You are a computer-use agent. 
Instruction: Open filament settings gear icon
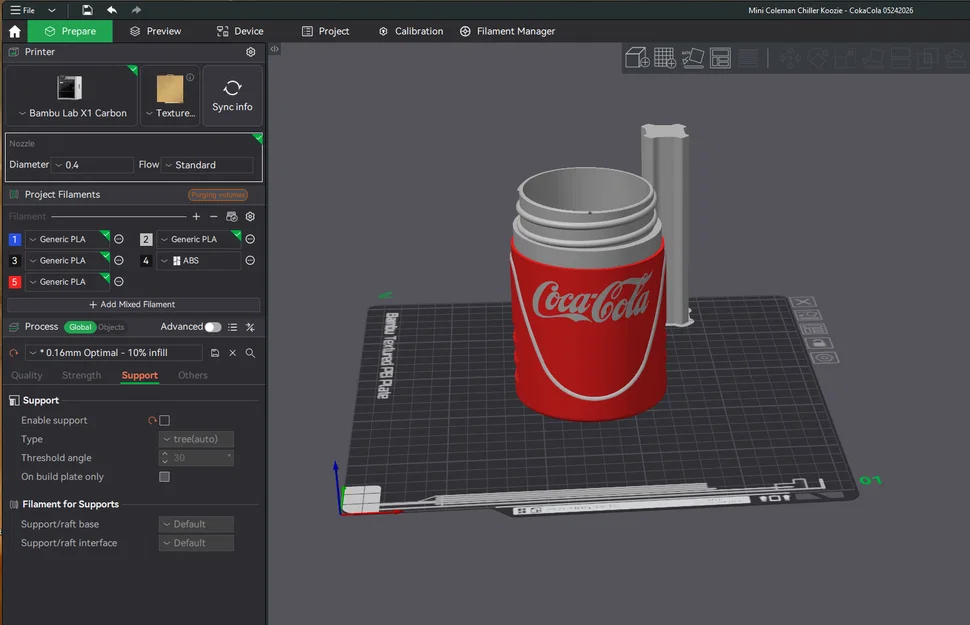click(250, 217)
